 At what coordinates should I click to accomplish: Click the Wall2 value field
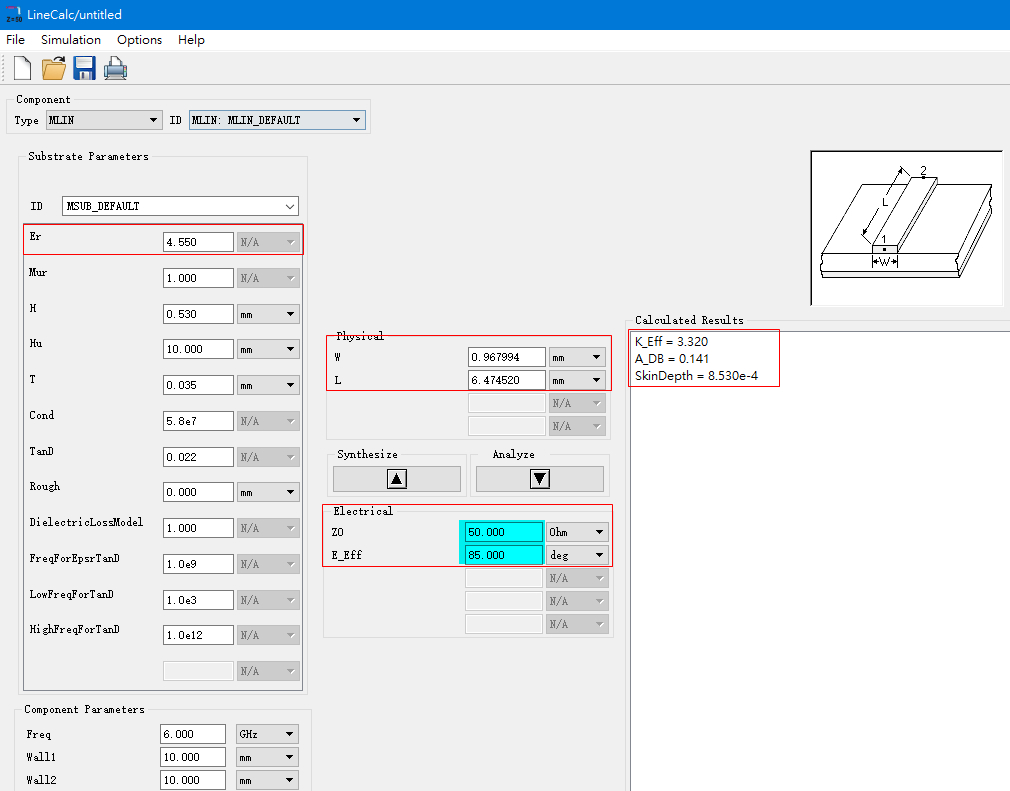[x=193, y=780]
